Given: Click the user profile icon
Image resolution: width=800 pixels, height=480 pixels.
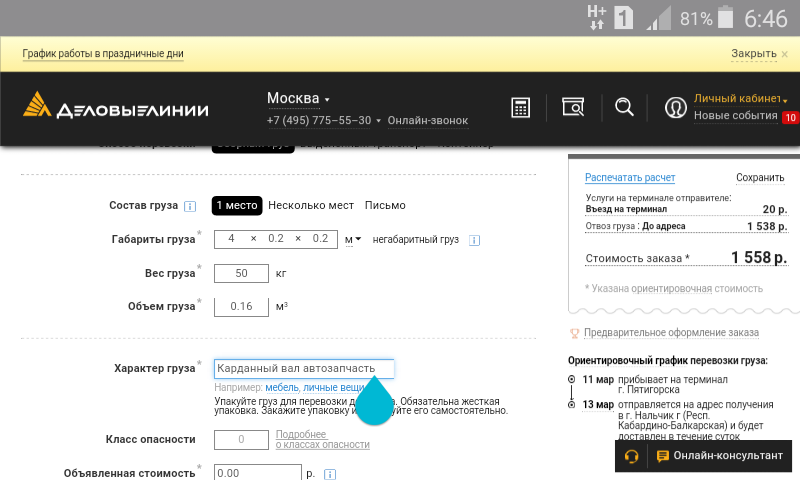Looking at the screenshot, I should tap(676, 108).
